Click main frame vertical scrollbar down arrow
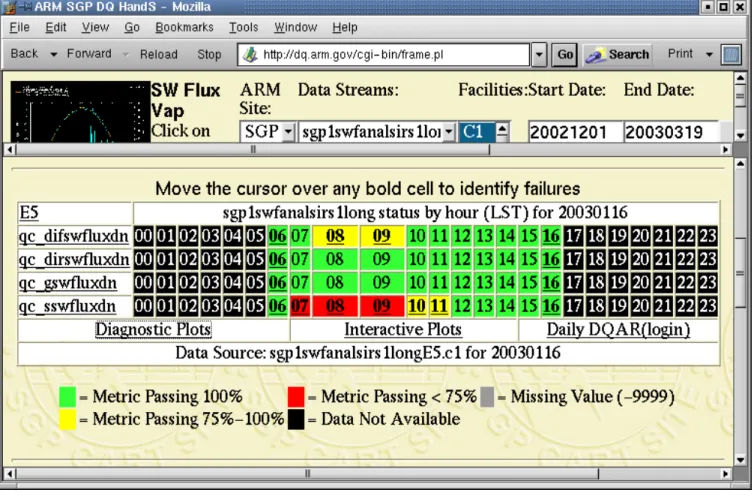The height and width of the screenshot is (496, 754). click(x=741, y=459)
